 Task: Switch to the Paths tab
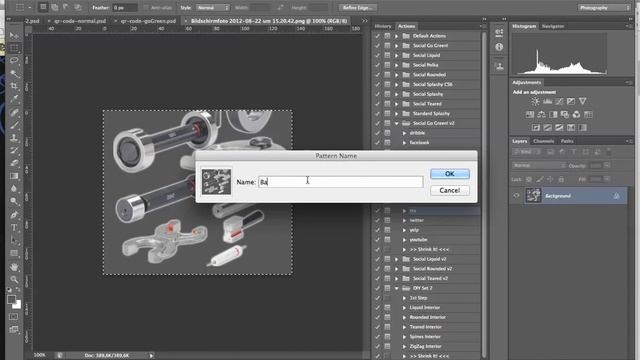click(x=567, y=141)
